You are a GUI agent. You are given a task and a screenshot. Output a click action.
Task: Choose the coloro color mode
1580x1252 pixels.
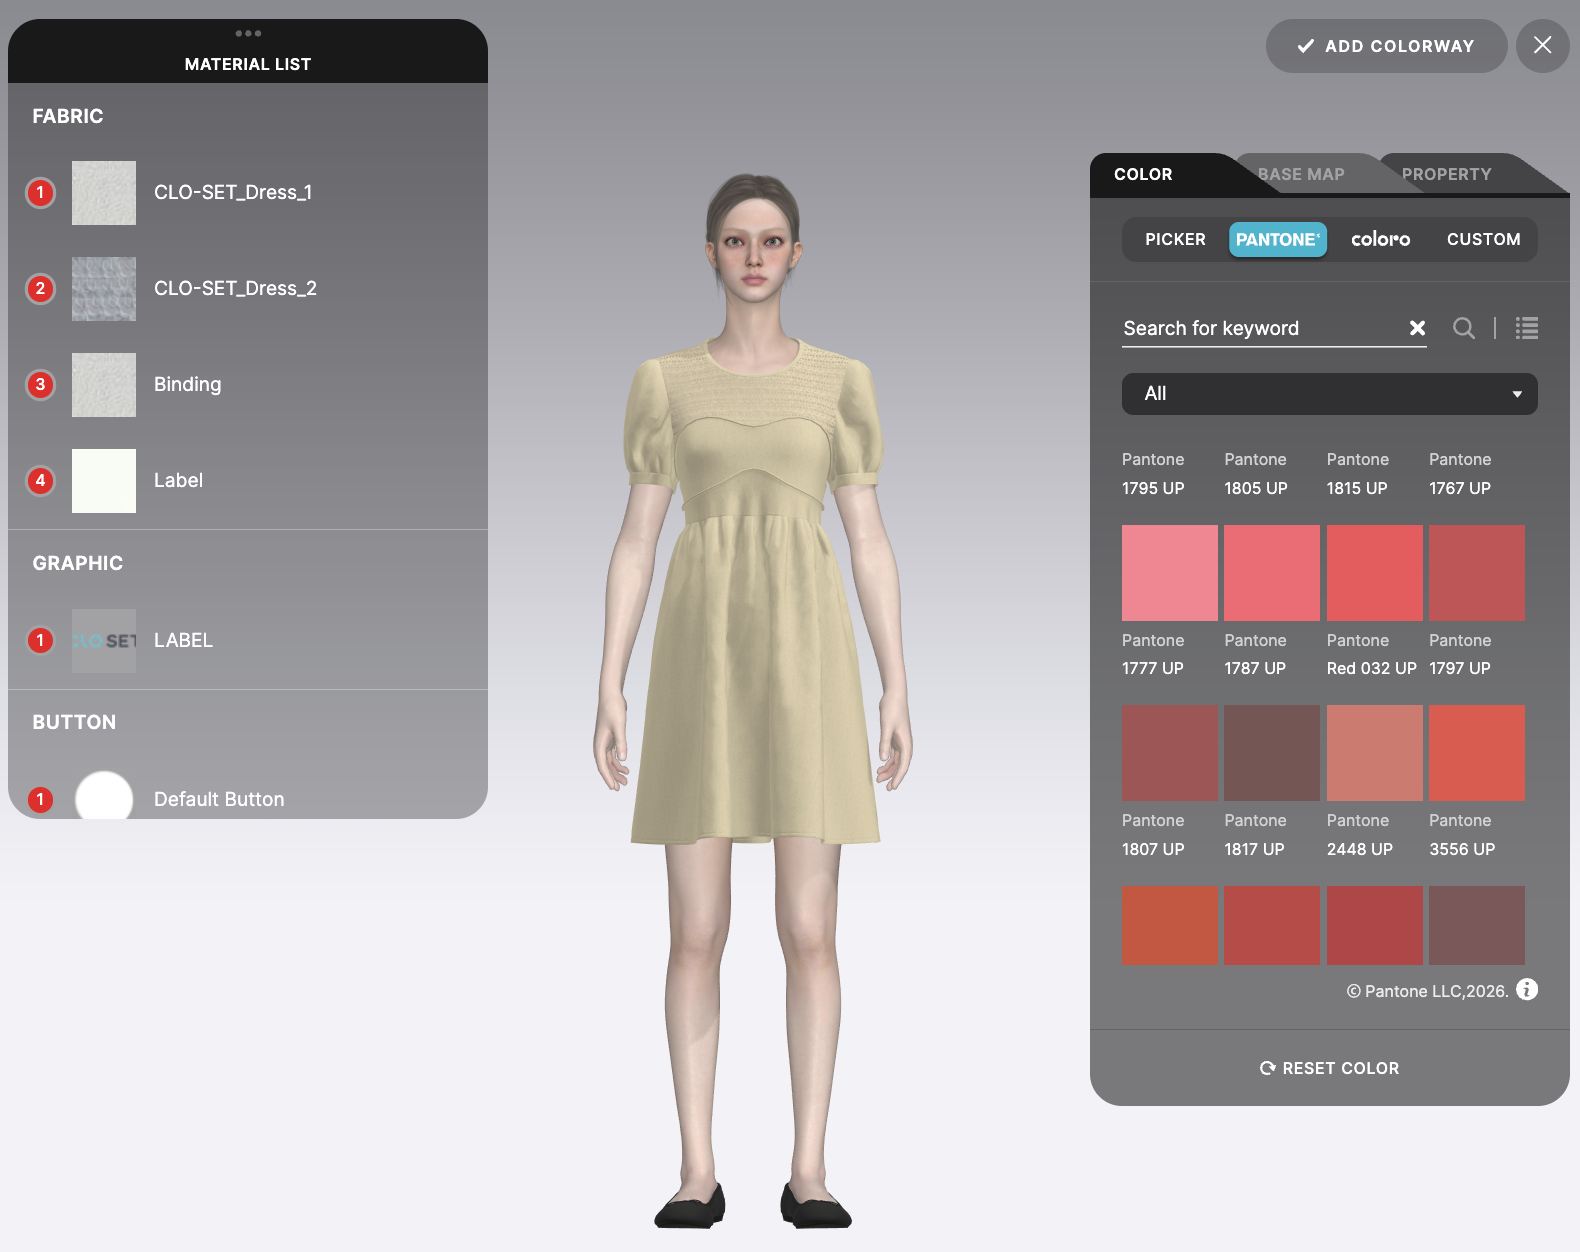tap(1381, 240)
